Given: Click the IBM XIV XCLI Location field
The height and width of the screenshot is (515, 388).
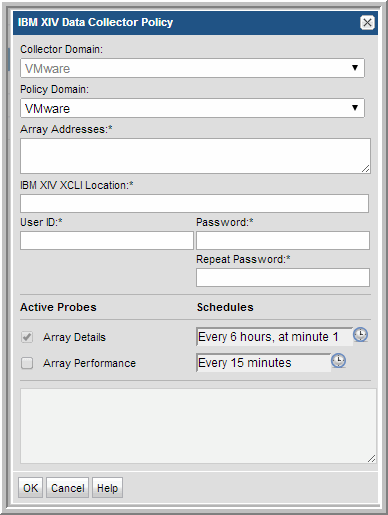Looking at the screenshot, I should 194,203.
